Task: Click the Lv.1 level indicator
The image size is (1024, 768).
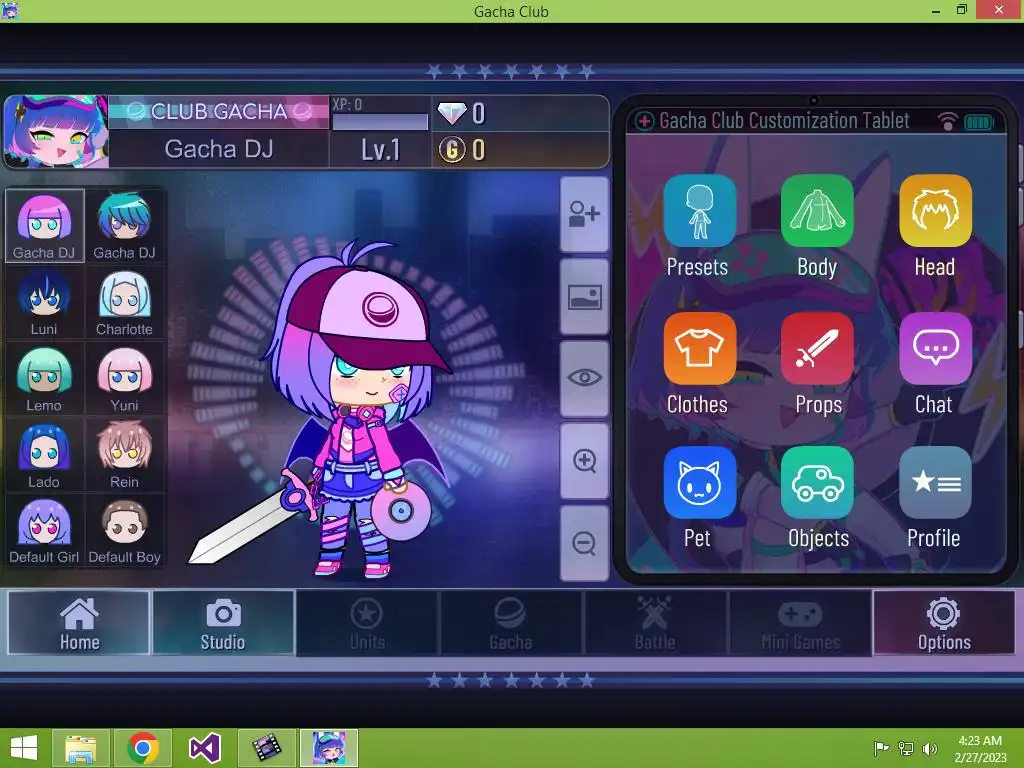Action: click(380, 150)
